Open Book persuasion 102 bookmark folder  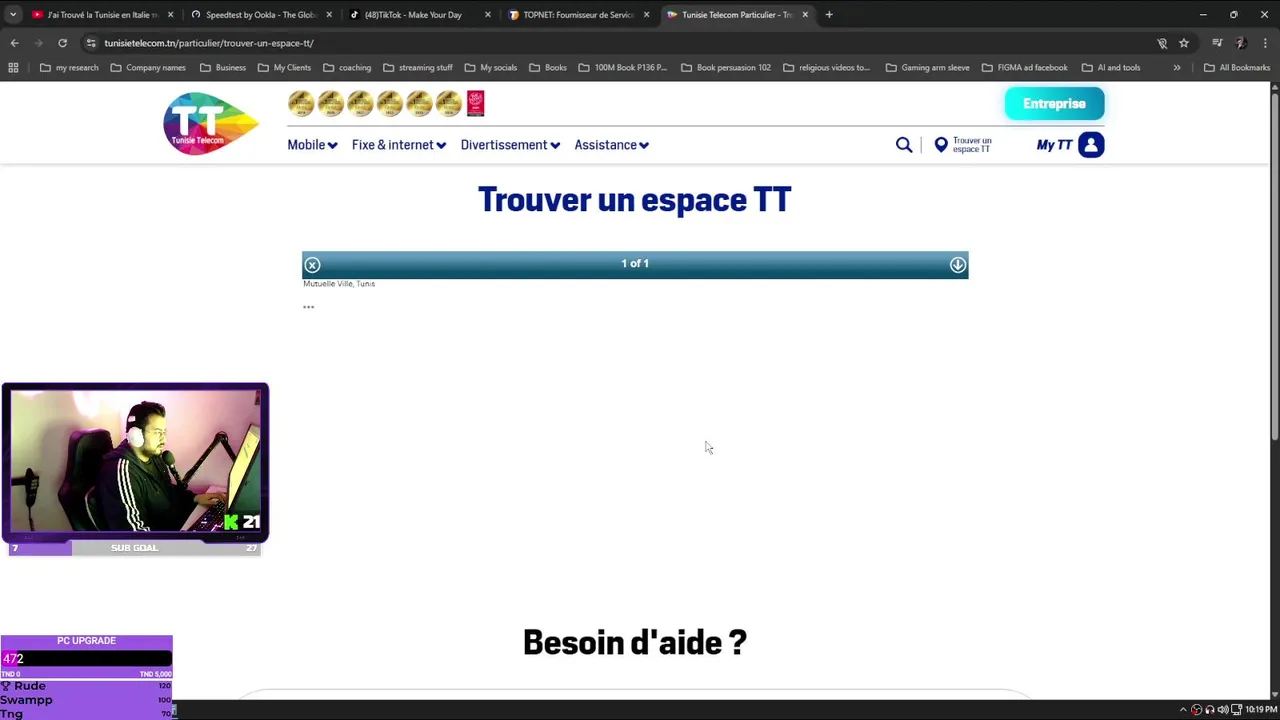[726, 68]
